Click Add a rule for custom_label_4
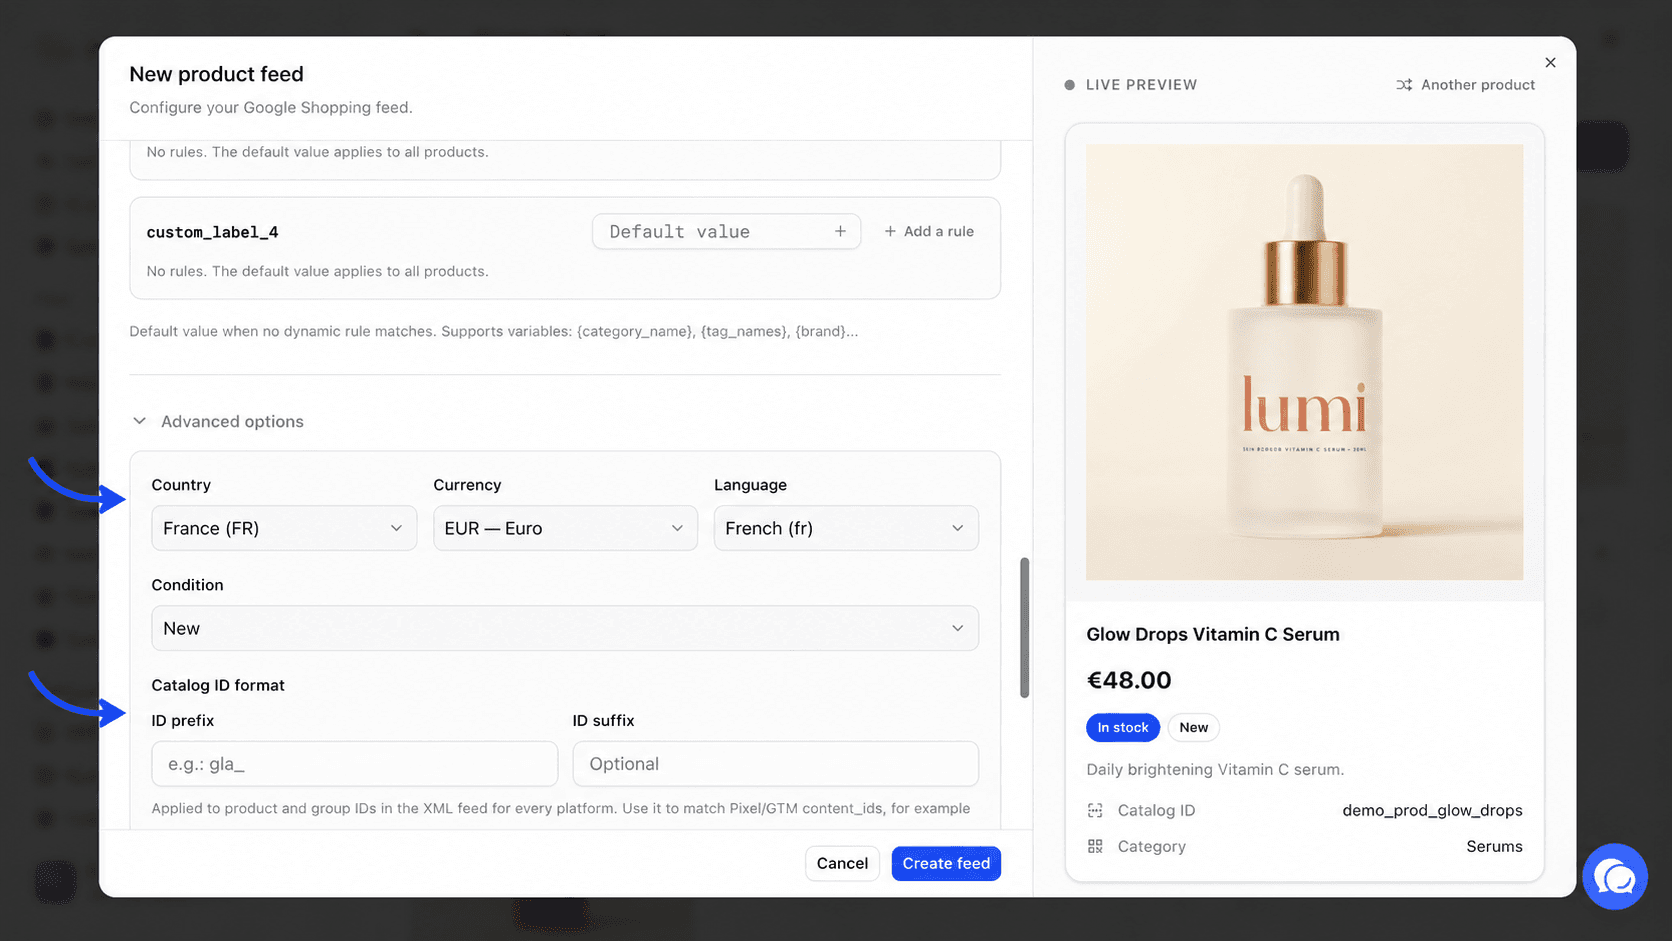The height and width of the screenshot is (941, 1672). 929,231
